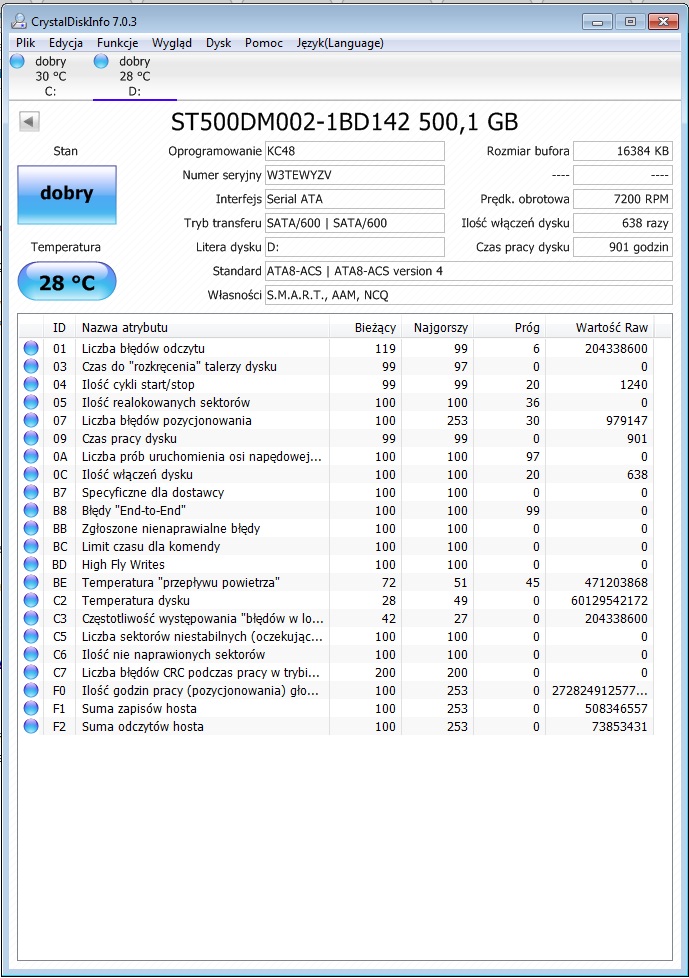The width and height of the screenshot is (689, 978).
Task: Click the Własności S.M.A.R.T. field
Action: (x=469, y=295)
